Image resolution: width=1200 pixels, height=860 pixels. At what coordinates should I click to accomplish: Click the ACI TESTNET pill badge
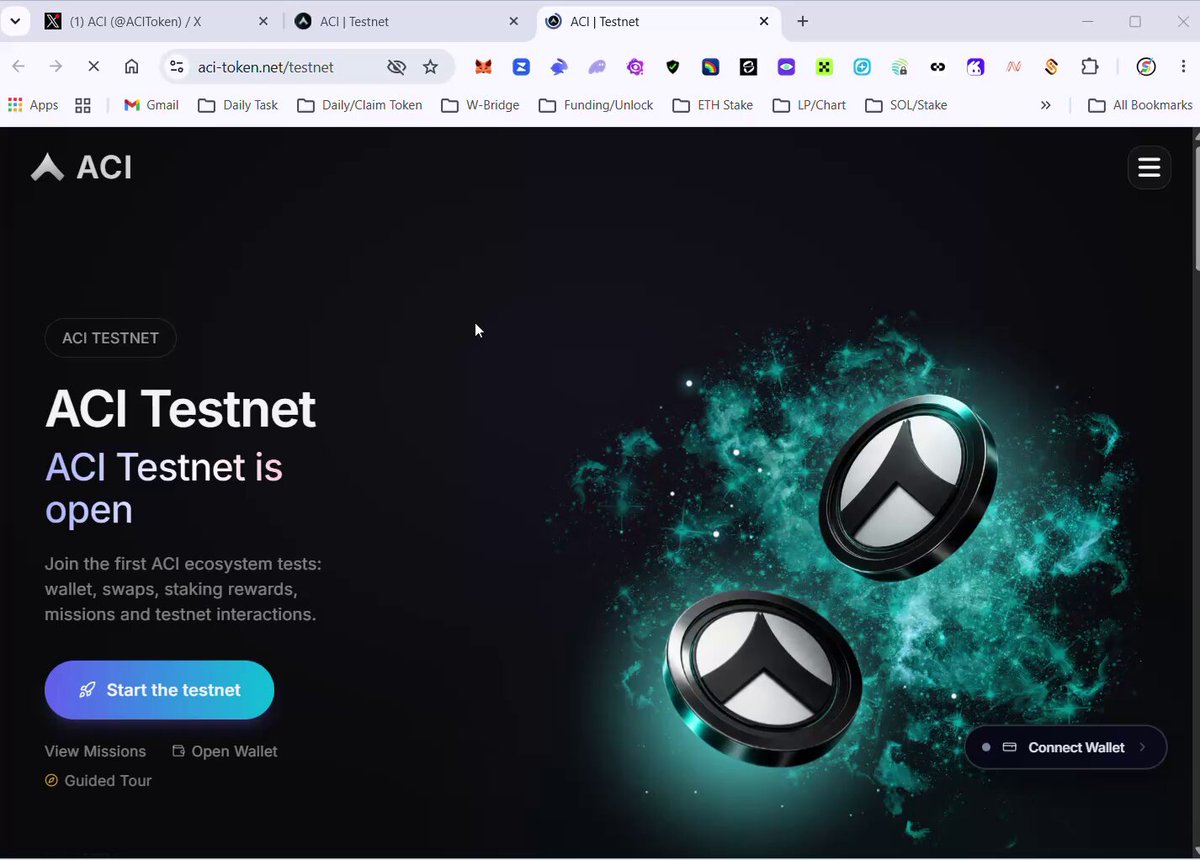pyautogui.click(x=110, y=338)
